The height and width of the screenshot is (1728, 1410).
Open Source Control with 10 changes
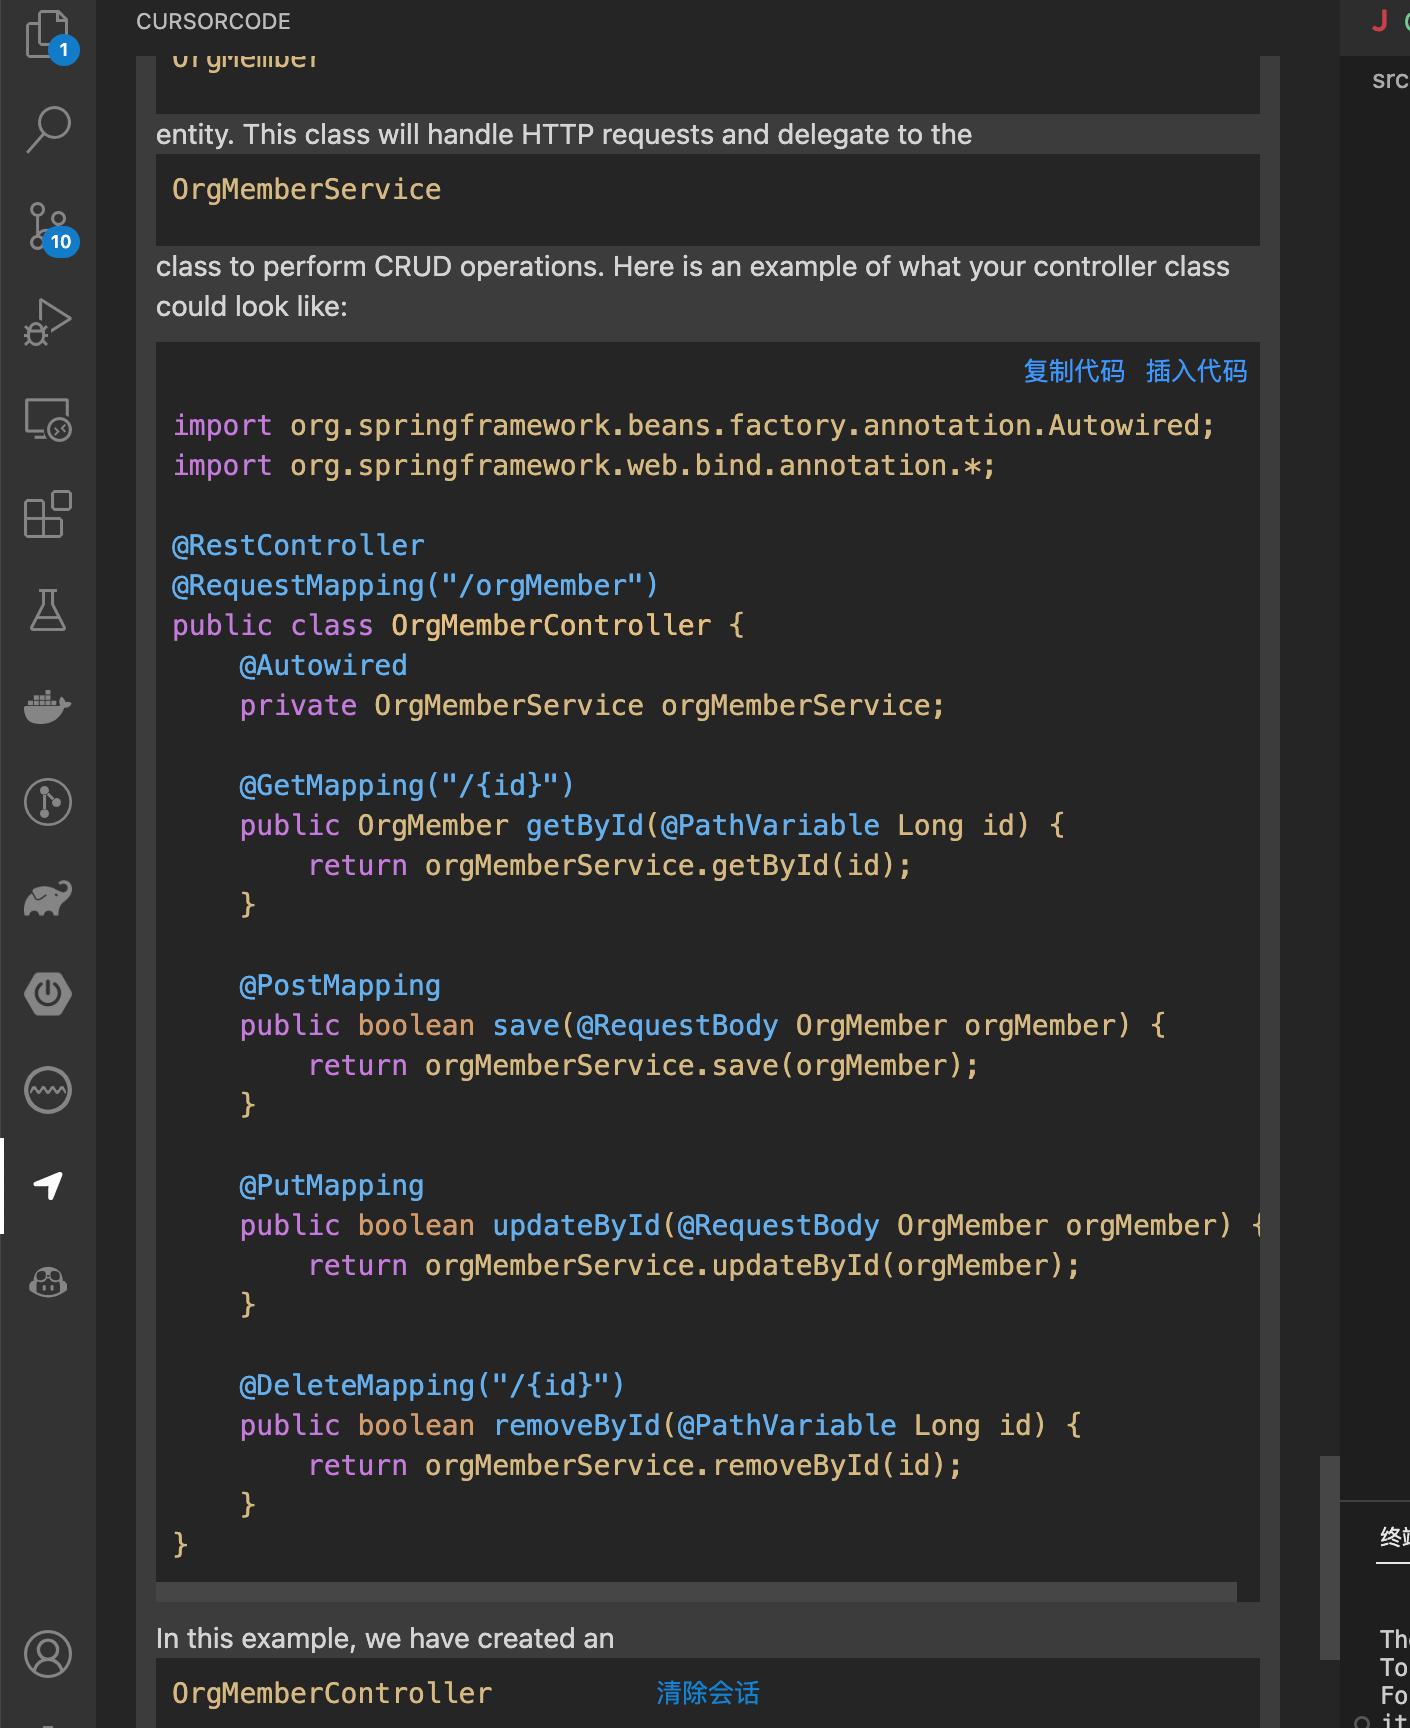pyautogui.click(x=47, y=225)
